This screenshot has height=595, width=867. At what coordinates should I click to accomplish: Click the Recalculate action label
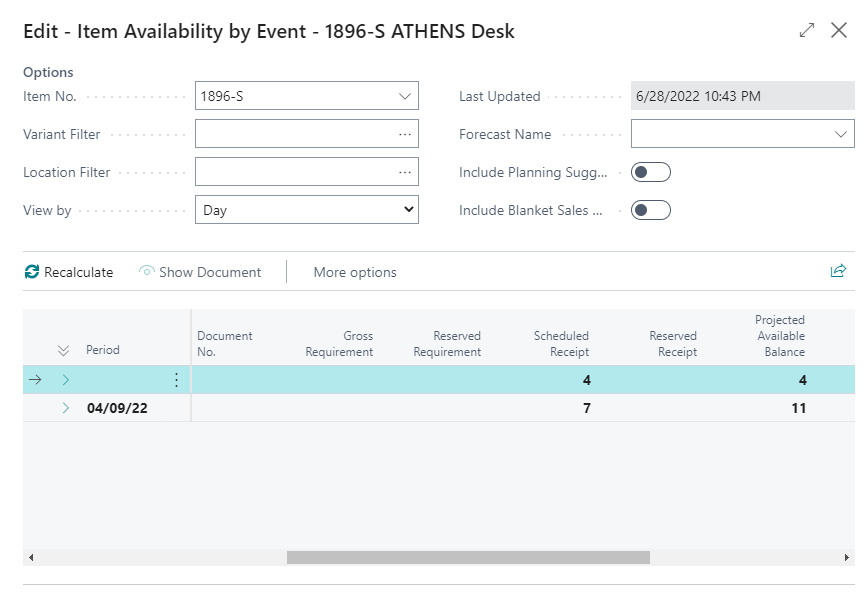coord(79,272)
